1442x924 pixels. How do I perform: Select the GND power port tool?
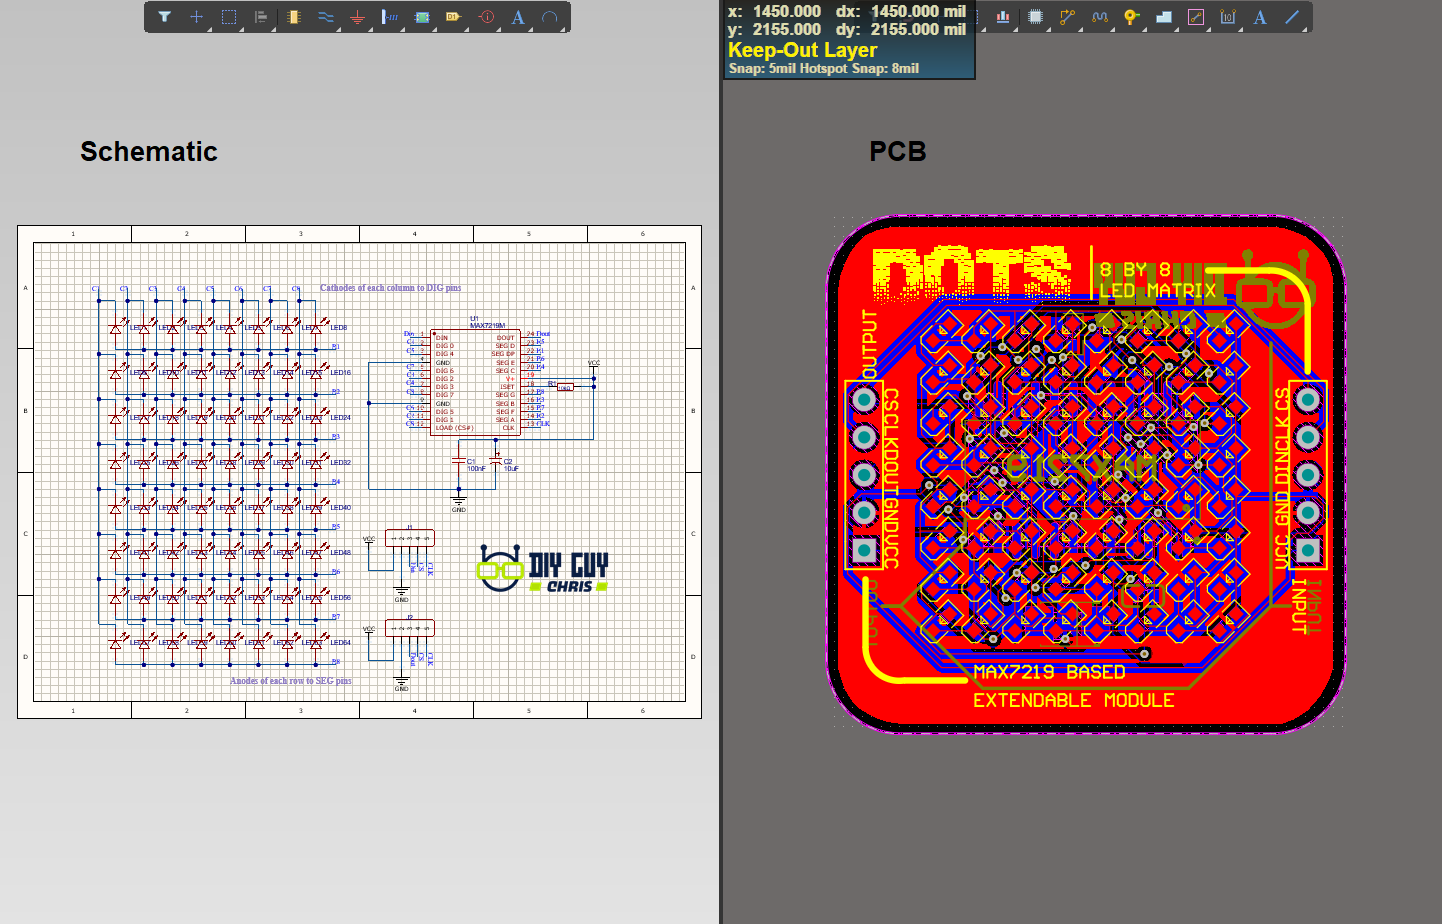[x=358, y=17]
